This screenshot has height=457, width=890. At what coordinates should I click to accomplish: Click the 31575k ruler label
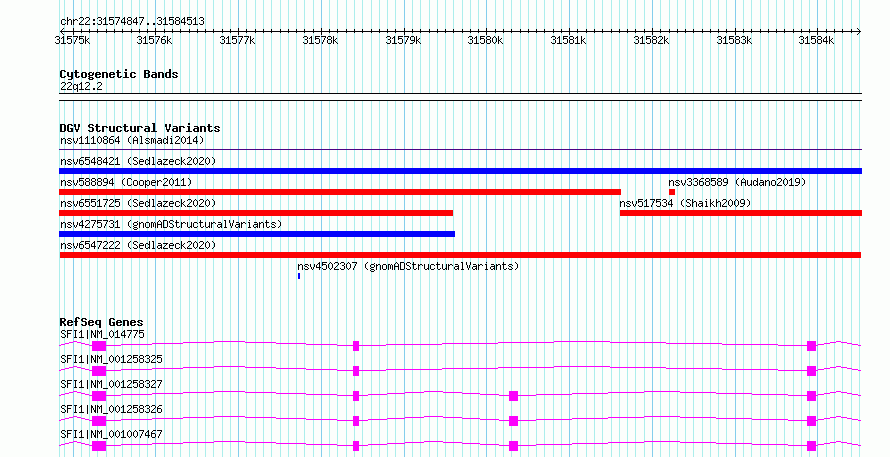[72, 40]
